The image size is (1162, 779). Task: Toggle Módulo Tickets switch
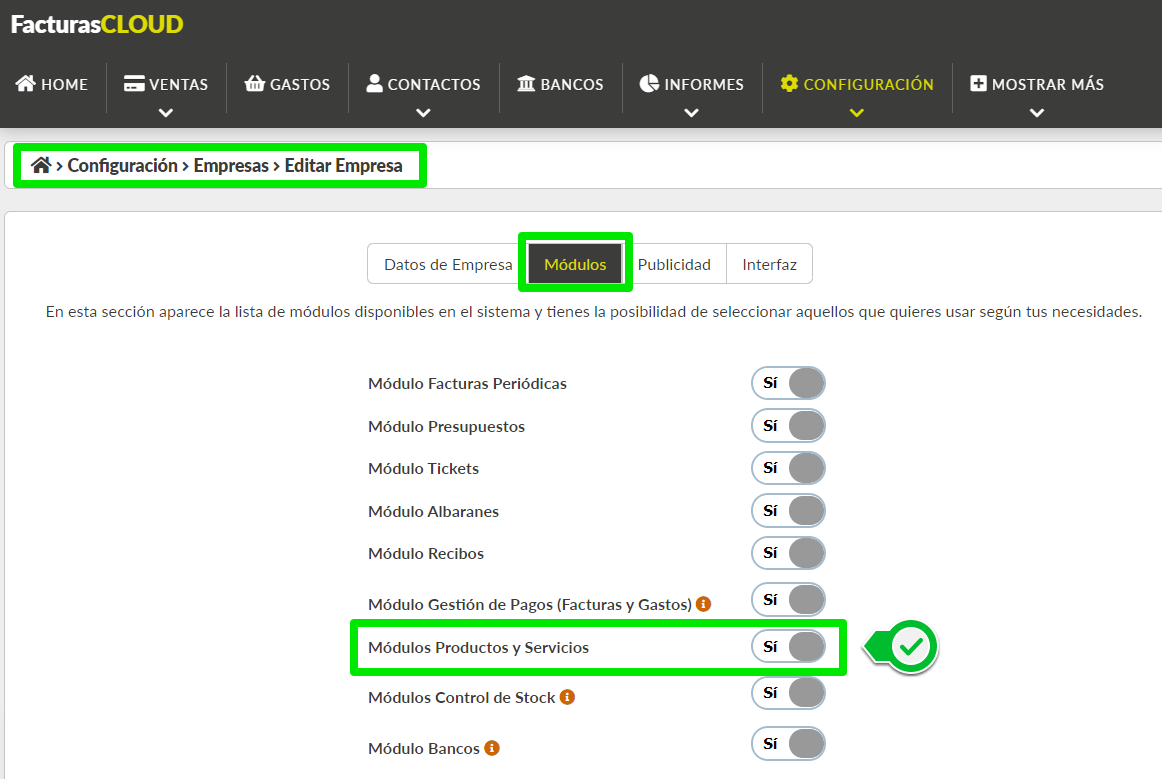click(x=788, y=468)
